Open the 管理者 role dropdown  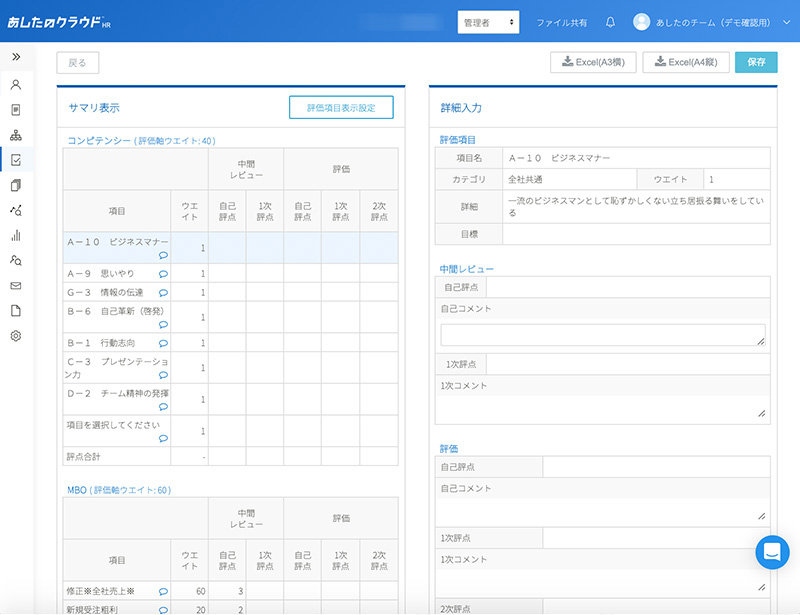tap(488, 22)
